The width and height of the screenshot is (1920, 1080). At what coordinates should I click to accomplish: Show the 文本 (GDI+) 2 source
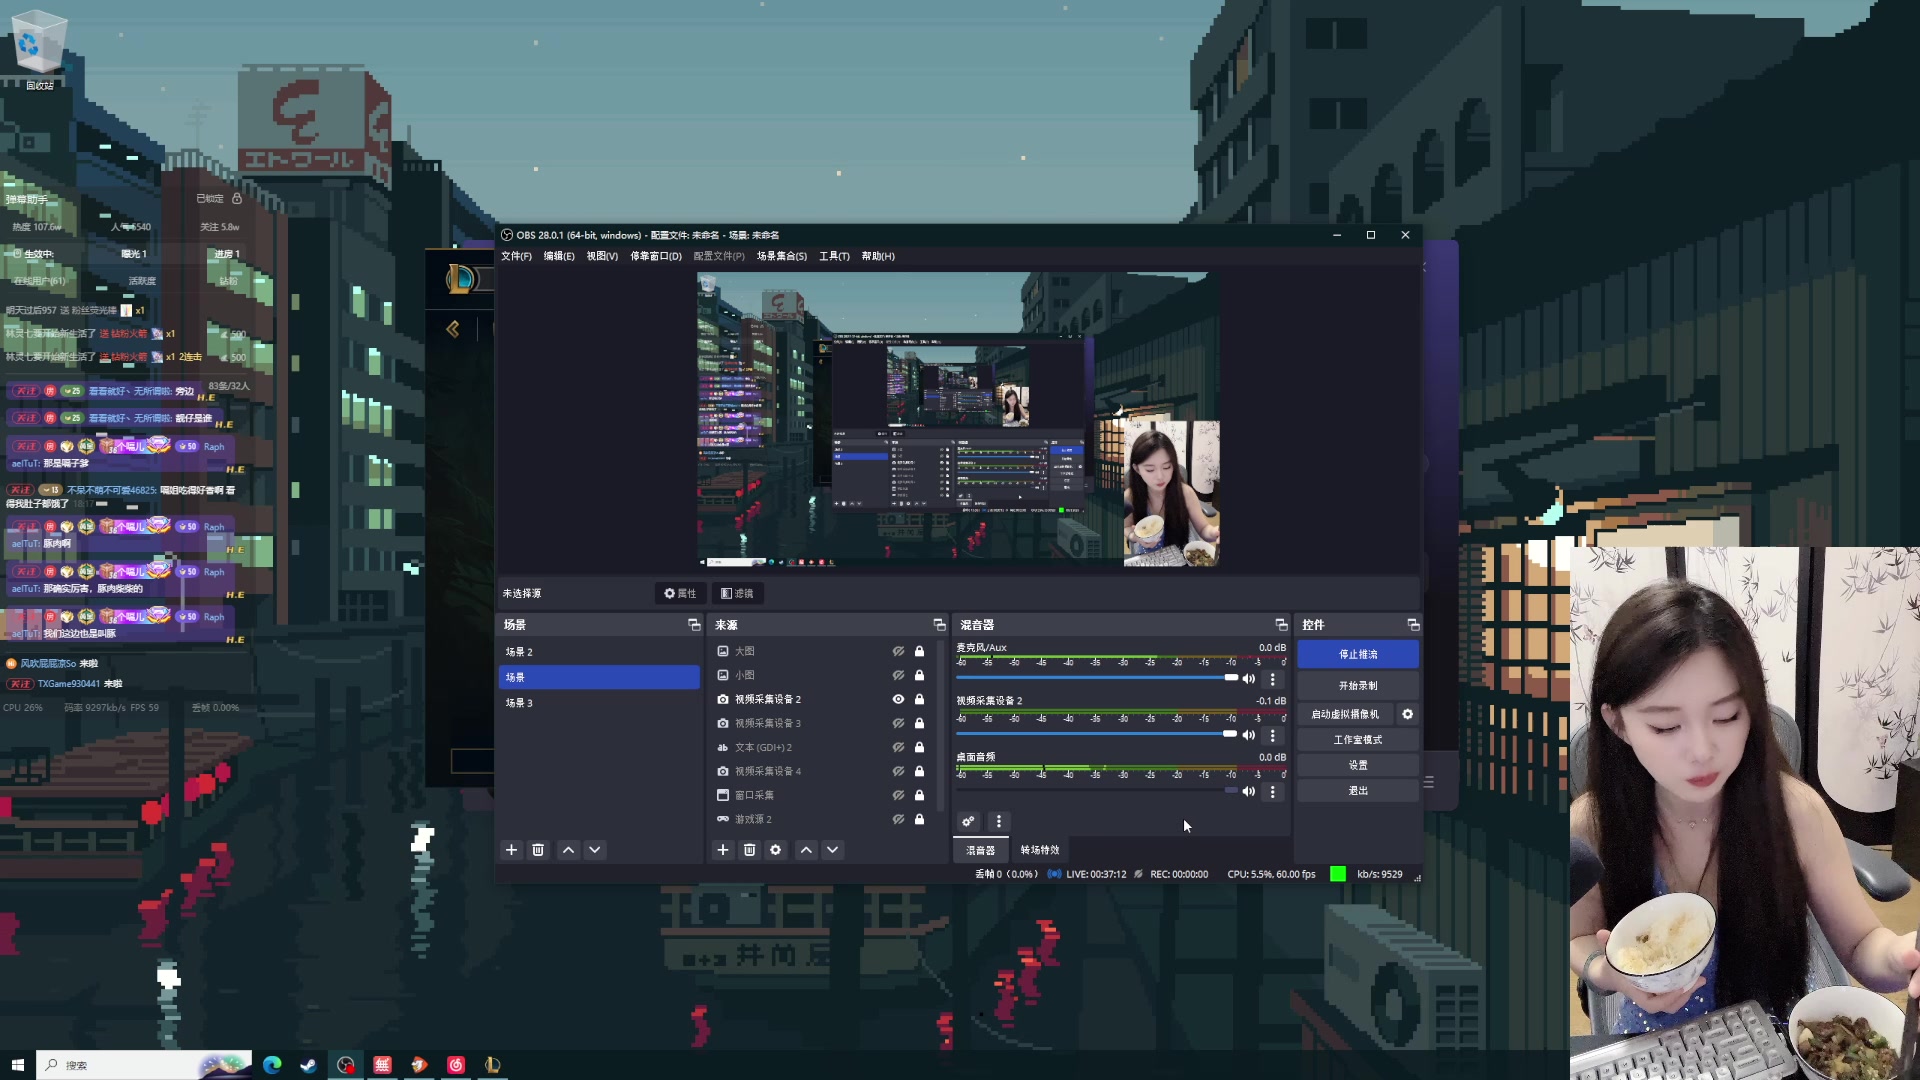[x=898, y=747]
